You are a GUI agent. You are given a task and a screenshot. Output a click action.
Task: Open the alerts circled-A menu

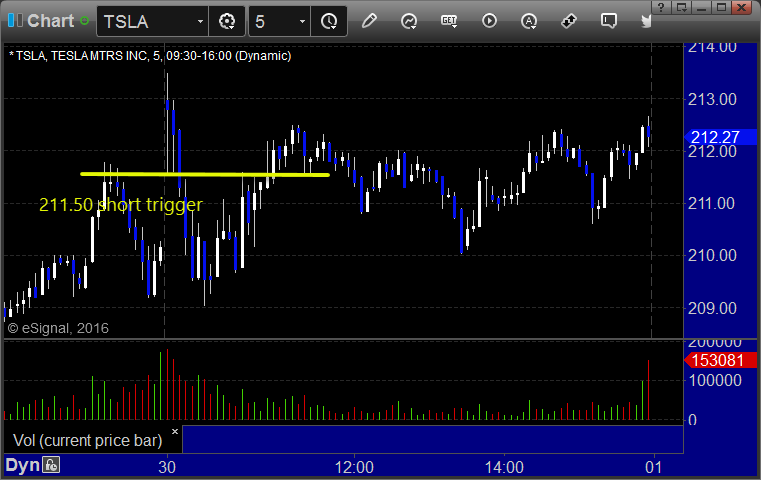tap(529, 21)
